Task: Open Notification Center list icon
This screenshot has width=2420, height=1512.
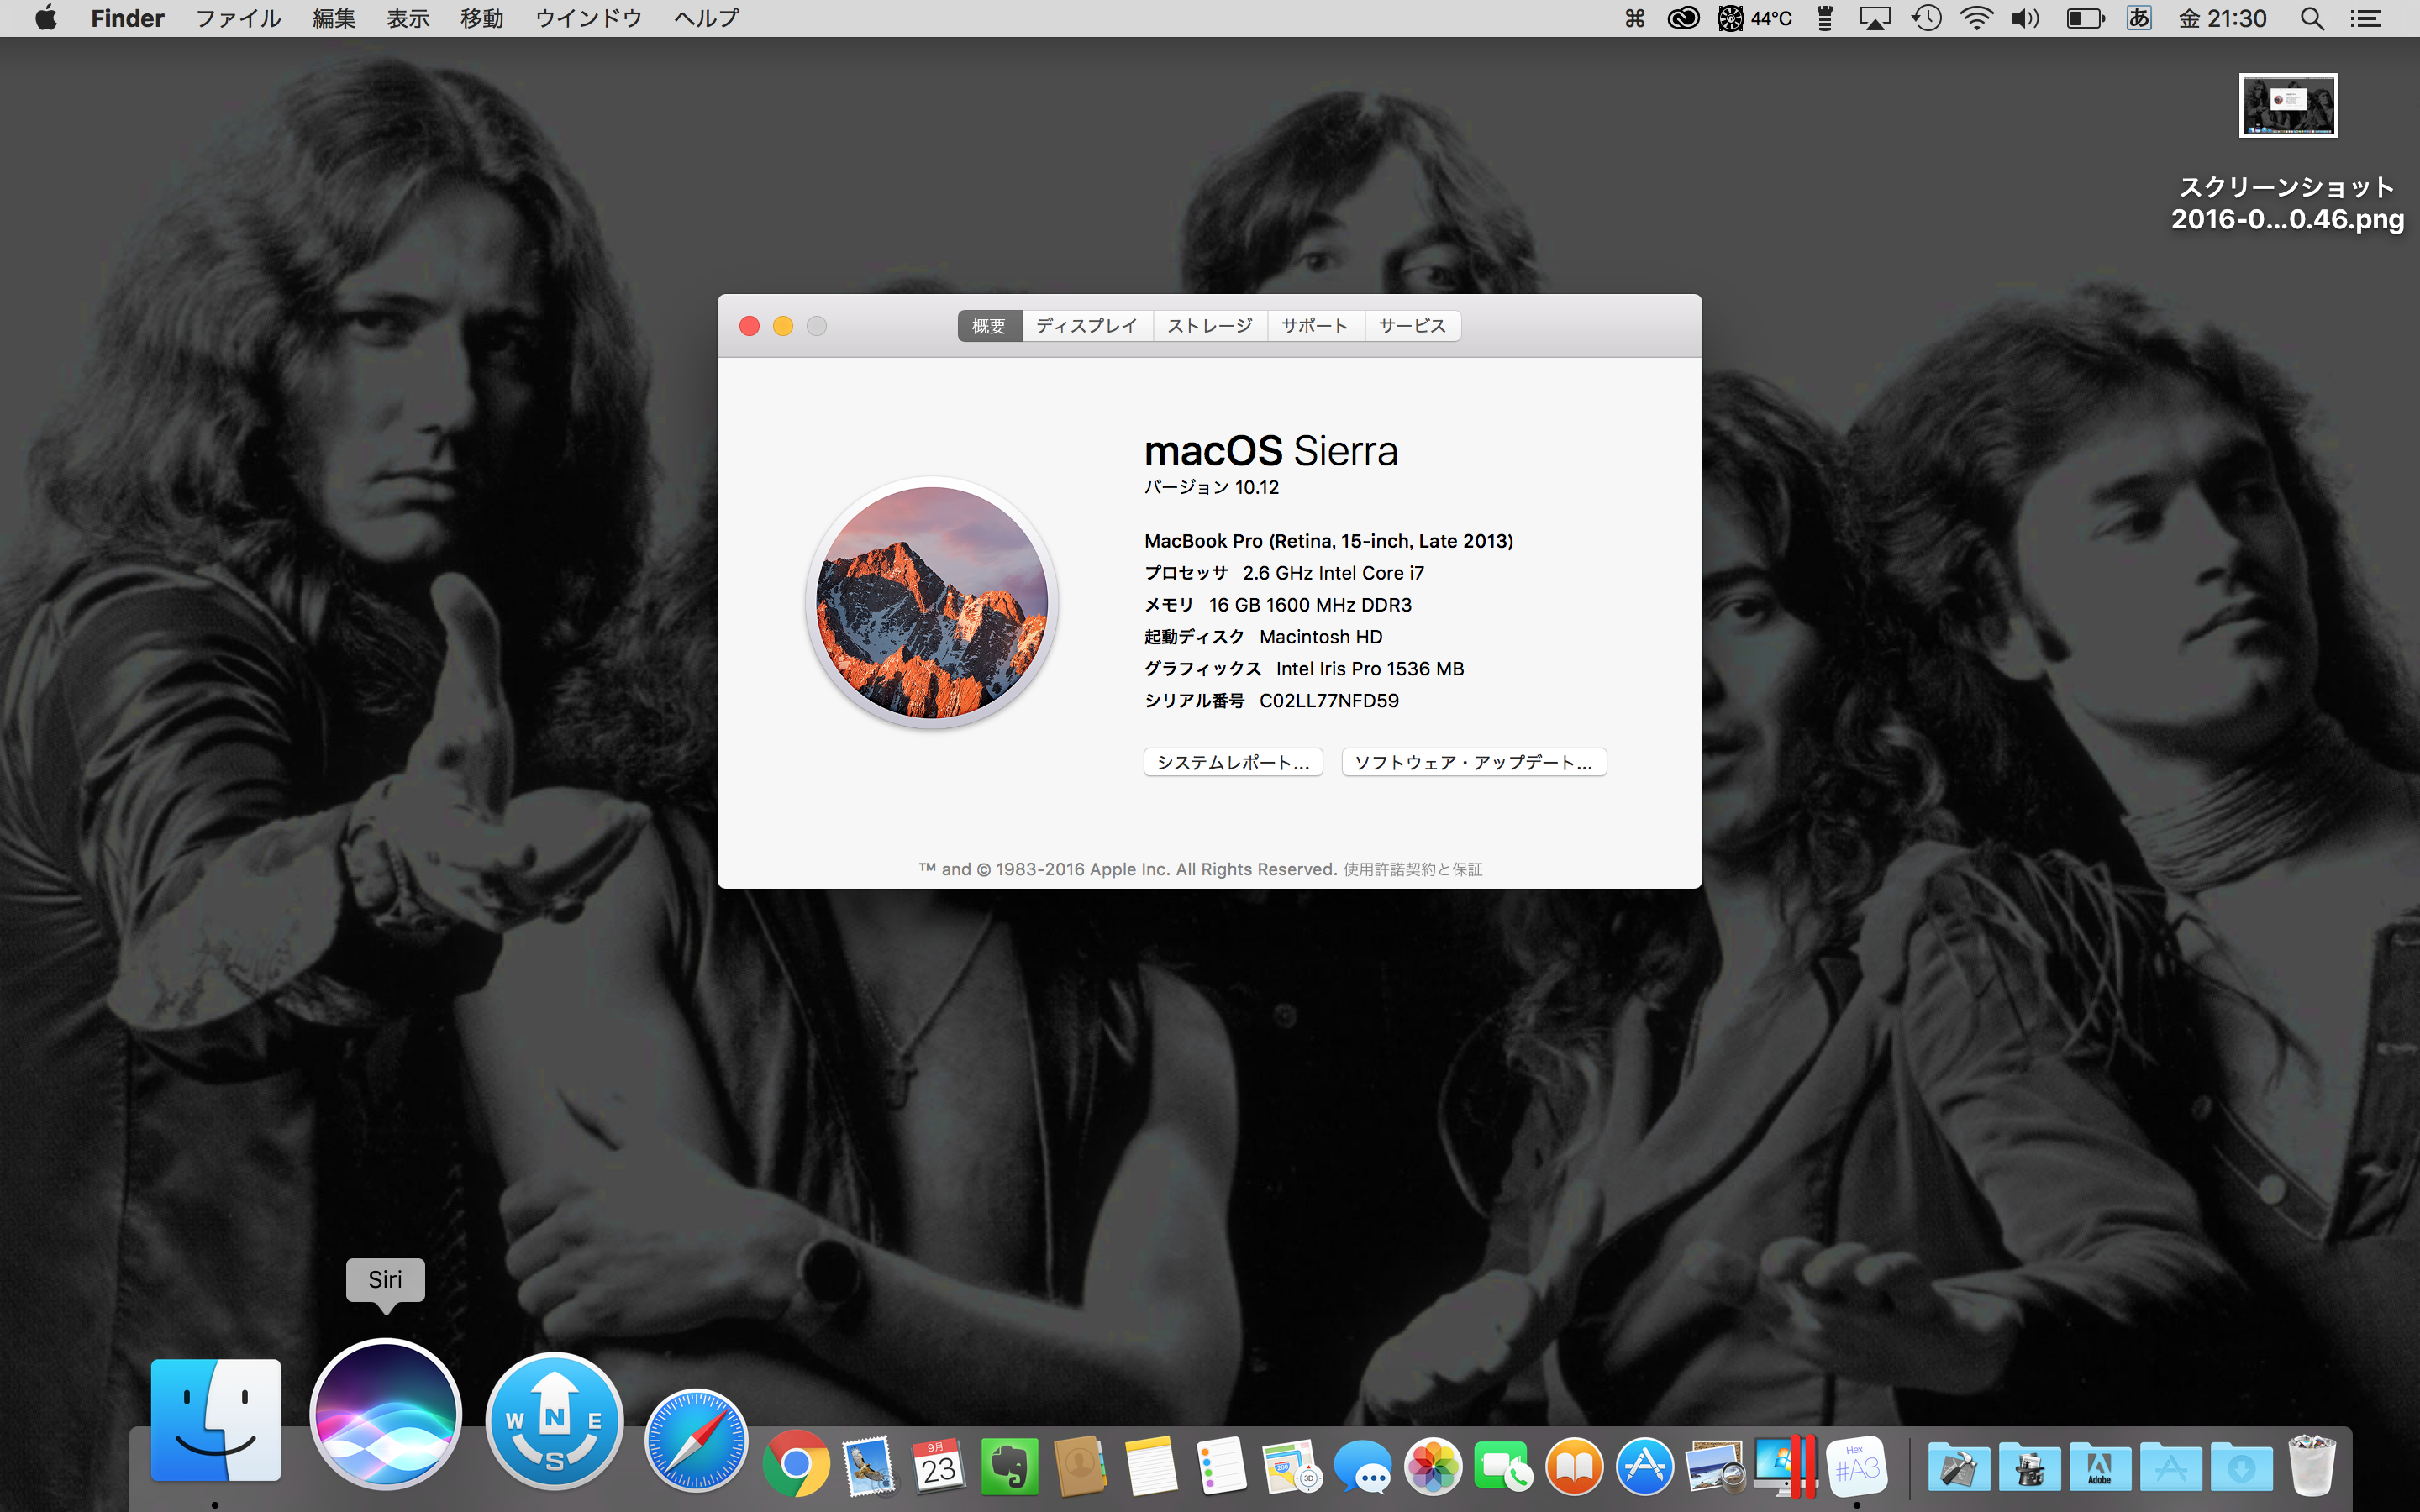Action: tap(2366, 18)
